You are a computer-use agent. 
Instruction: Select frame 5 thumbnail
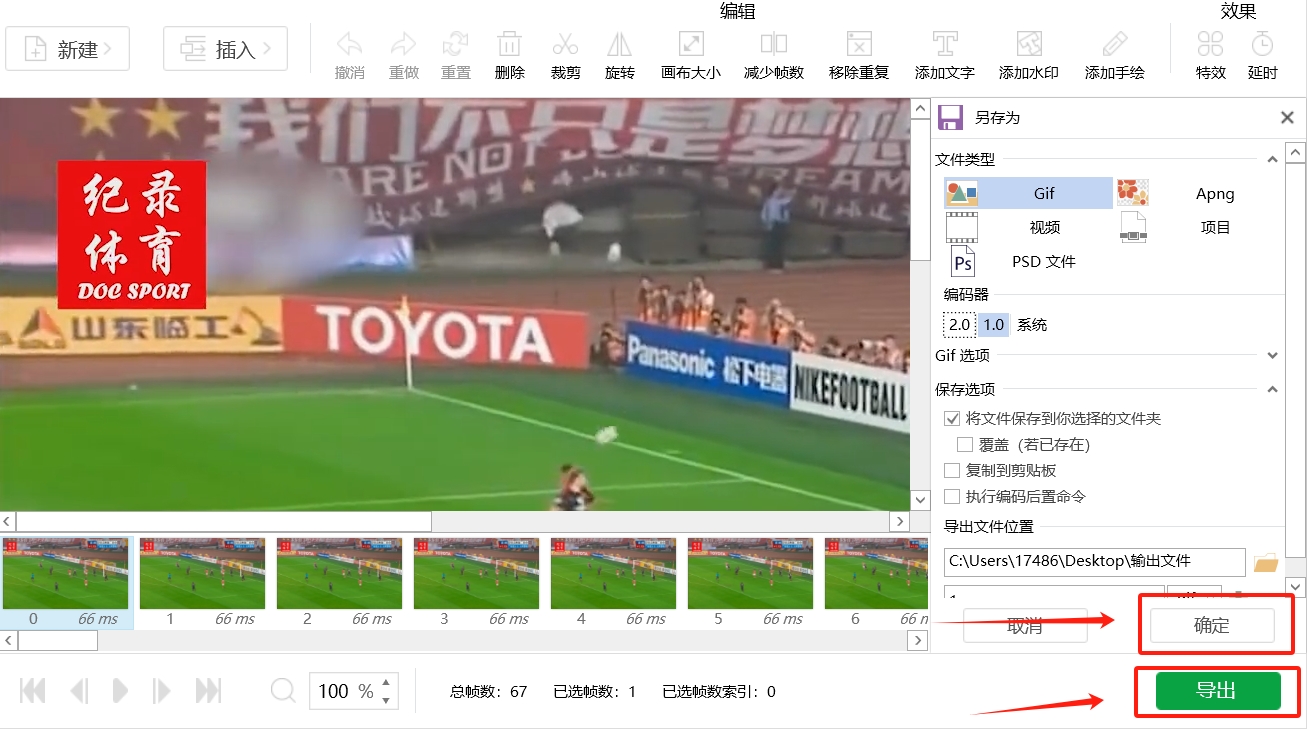(750, 582)
